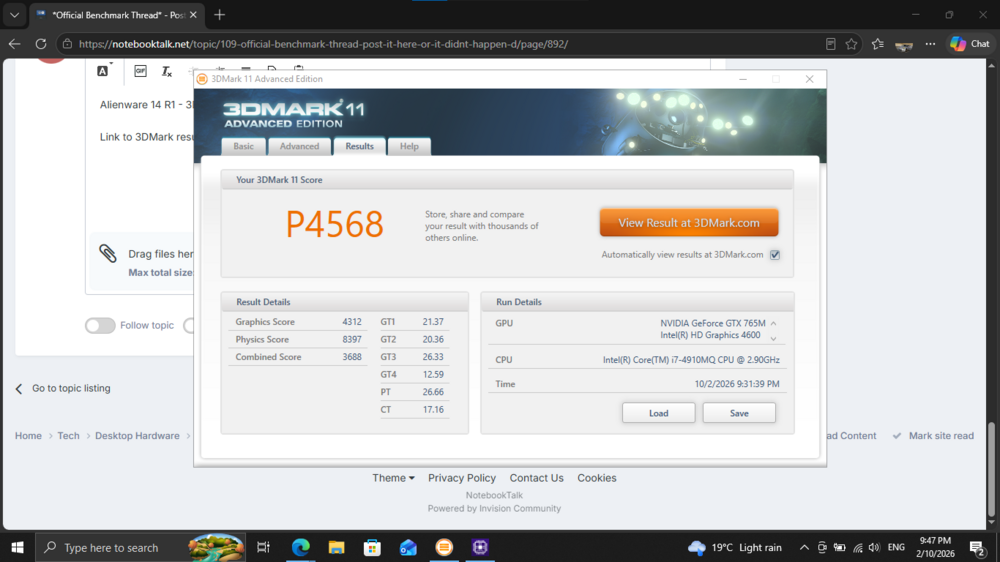
Task: Open File Explorer from the taskbar
Action: click(x=336, y=547)
